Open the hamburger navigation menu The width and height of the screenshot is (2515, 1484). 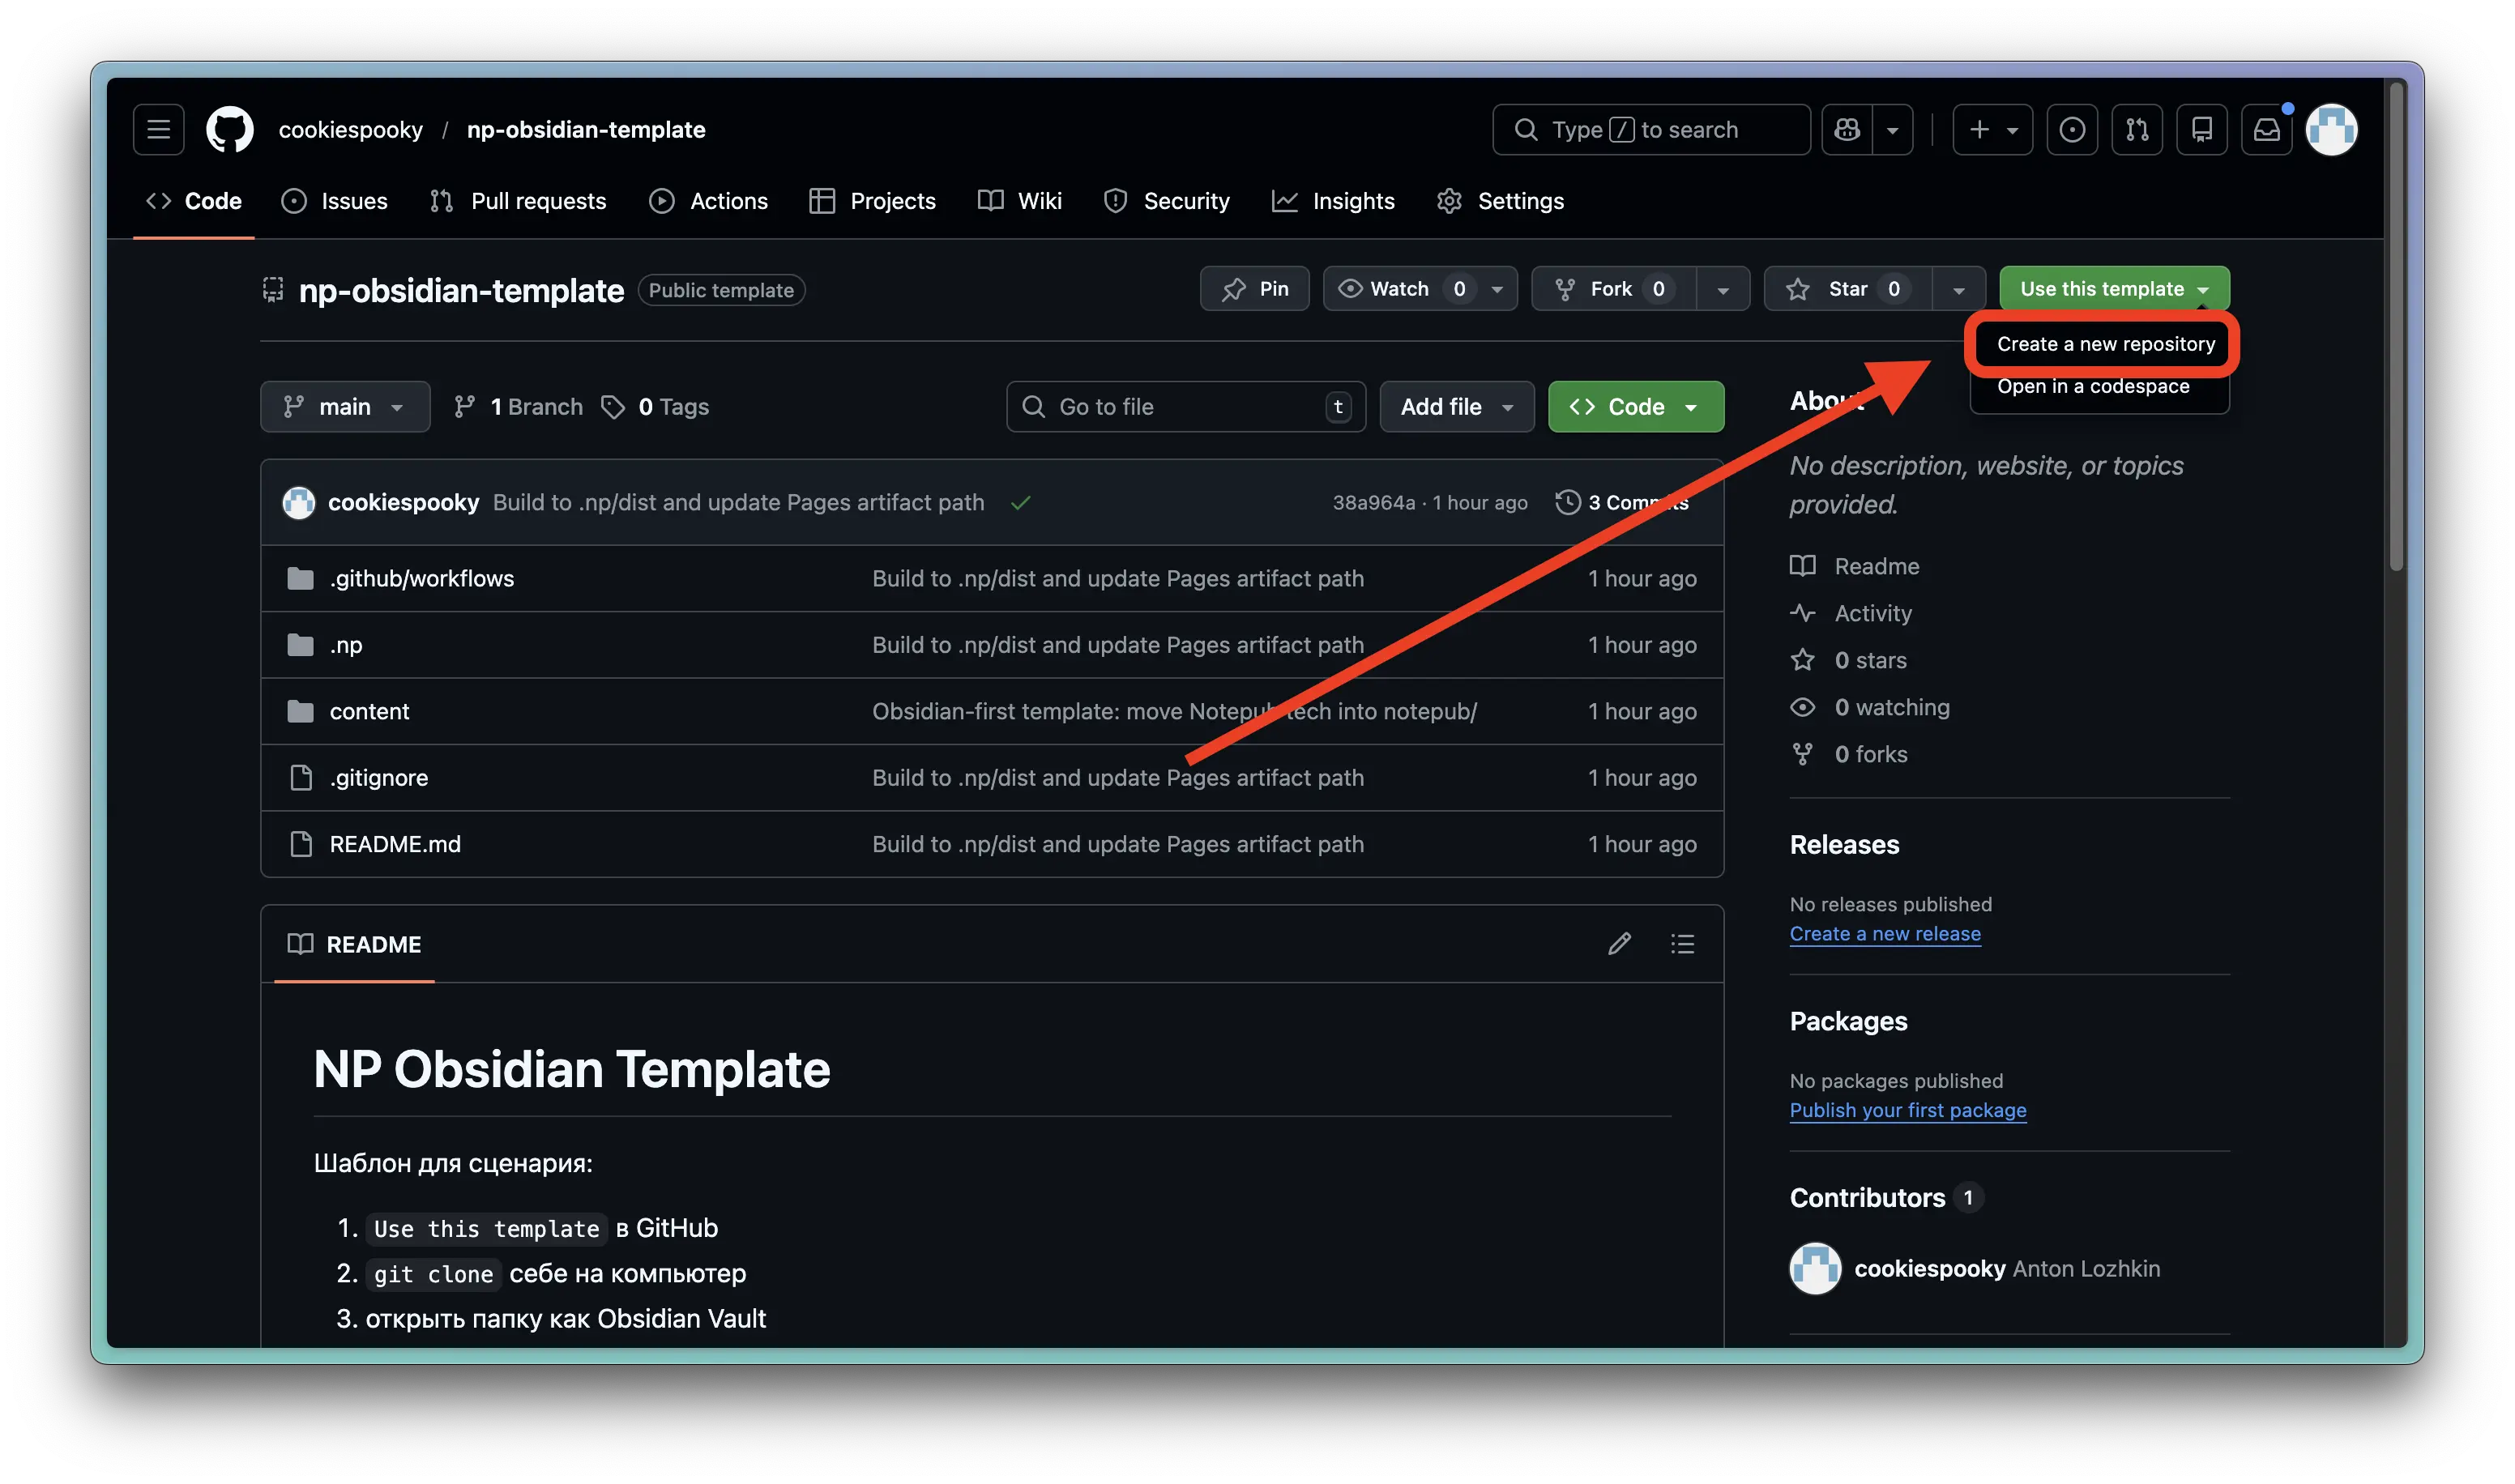158,130
